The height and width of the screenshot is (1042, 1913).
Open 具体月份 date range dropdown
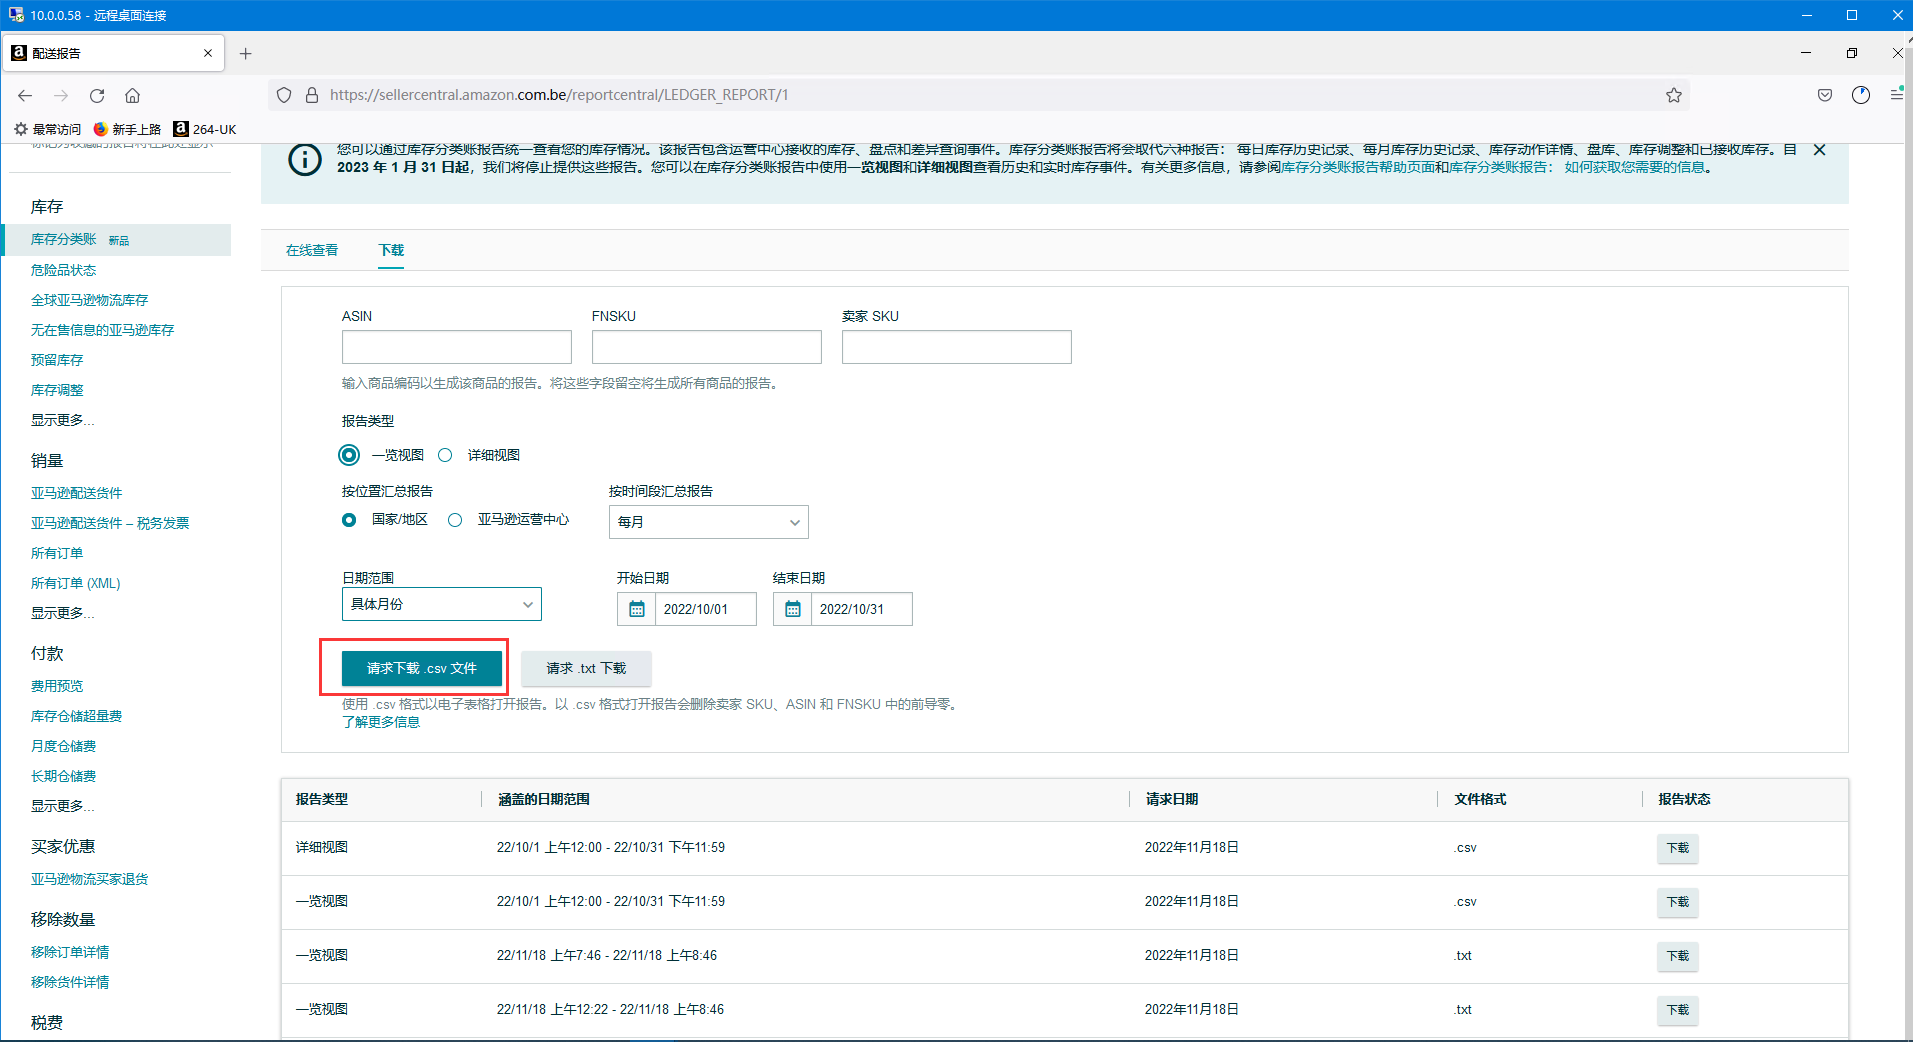click(442, 604)
